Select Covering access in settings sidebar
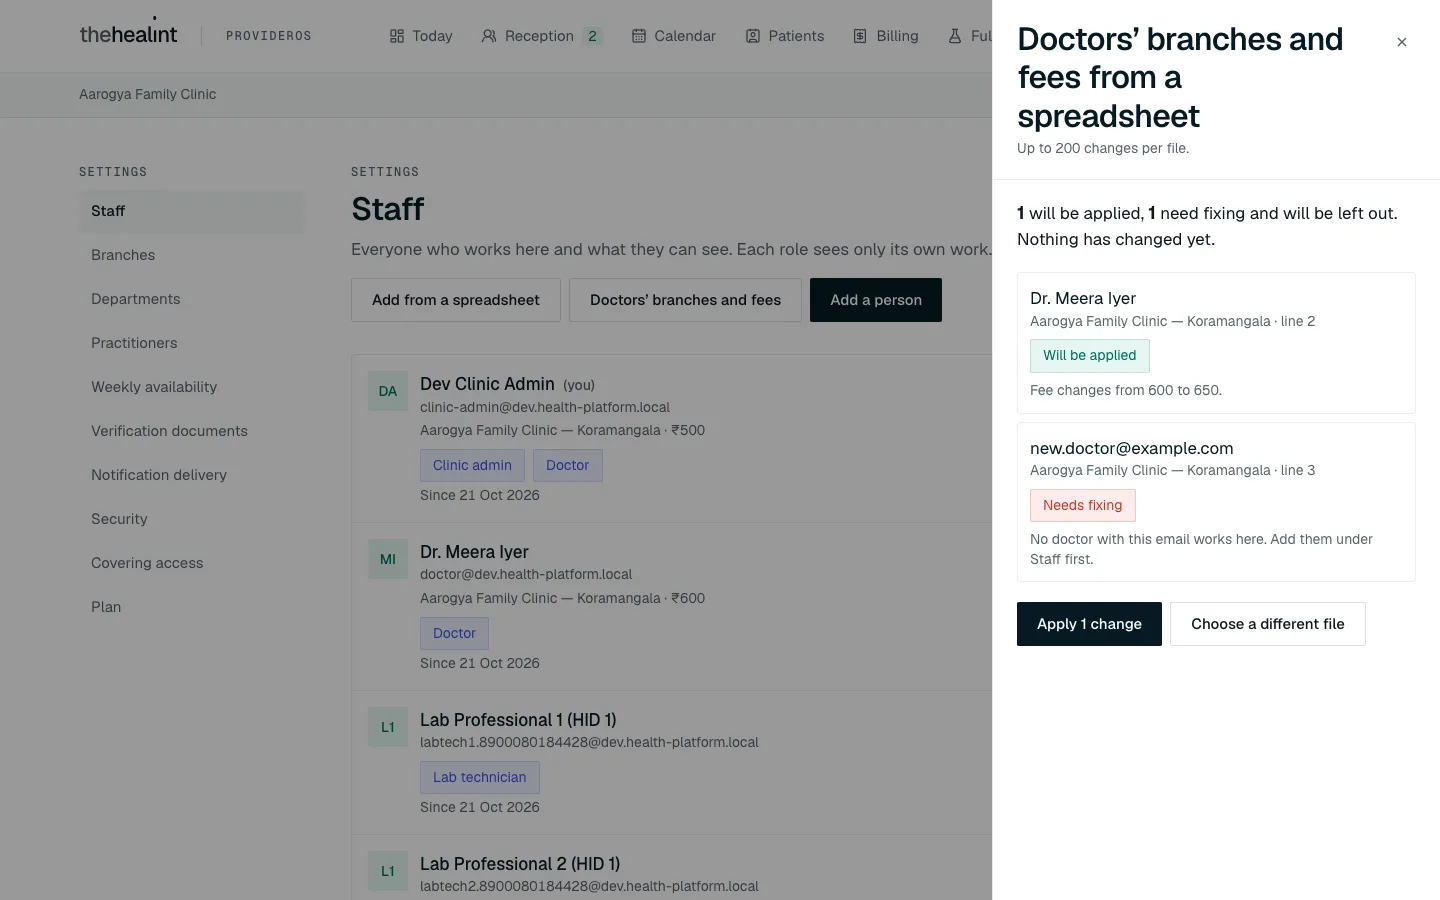Image resolution: width=1440 pixels, height=900 pixels. click(x=192, y=563)
